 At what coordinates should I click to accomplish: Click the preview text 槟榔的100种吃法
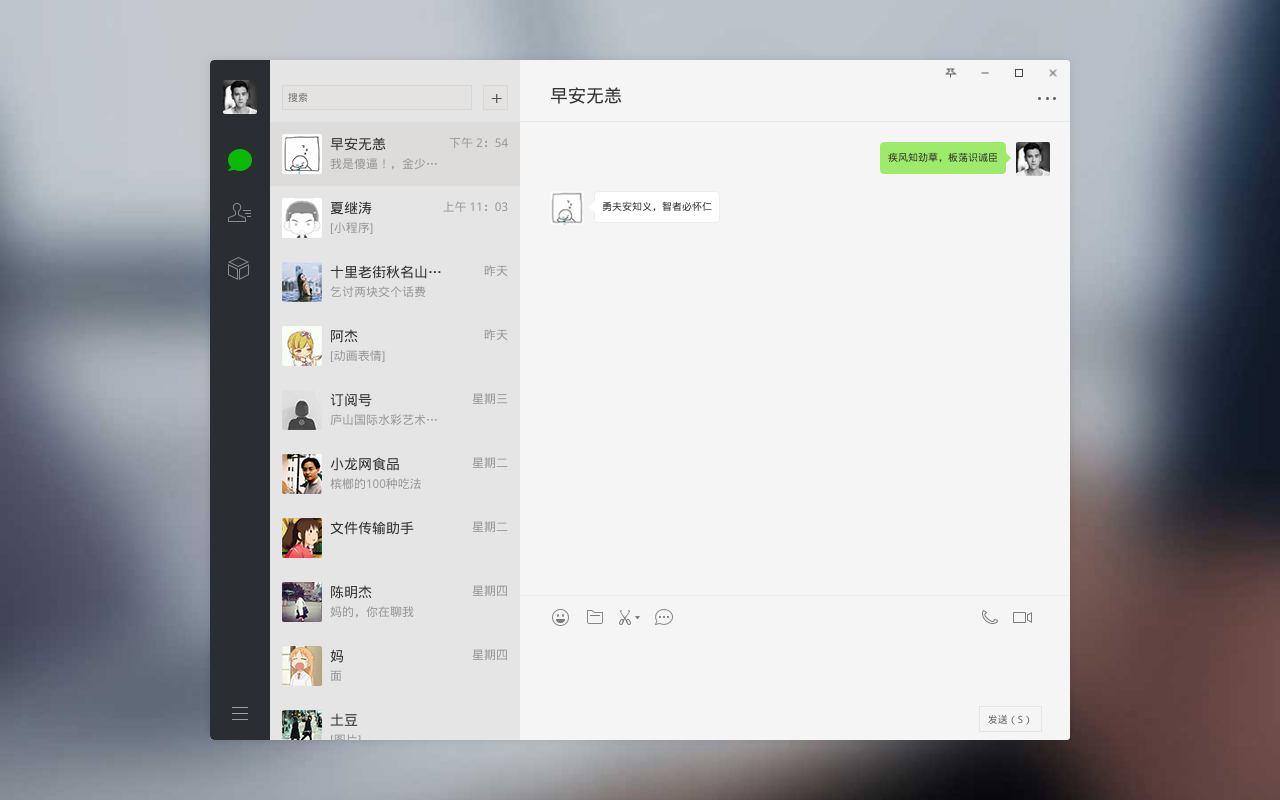(x=376, y=484)
